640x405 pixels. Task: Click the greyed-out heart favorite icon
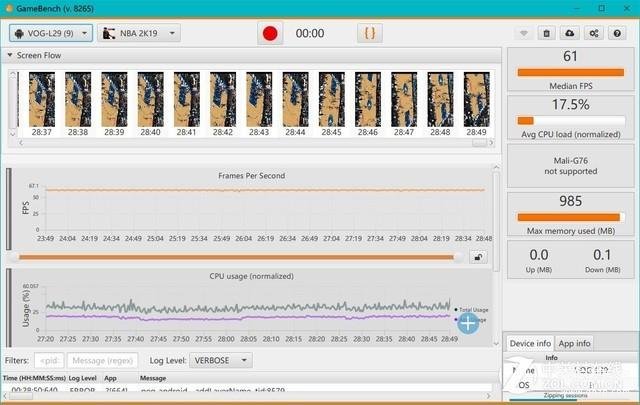click(524, 33)
